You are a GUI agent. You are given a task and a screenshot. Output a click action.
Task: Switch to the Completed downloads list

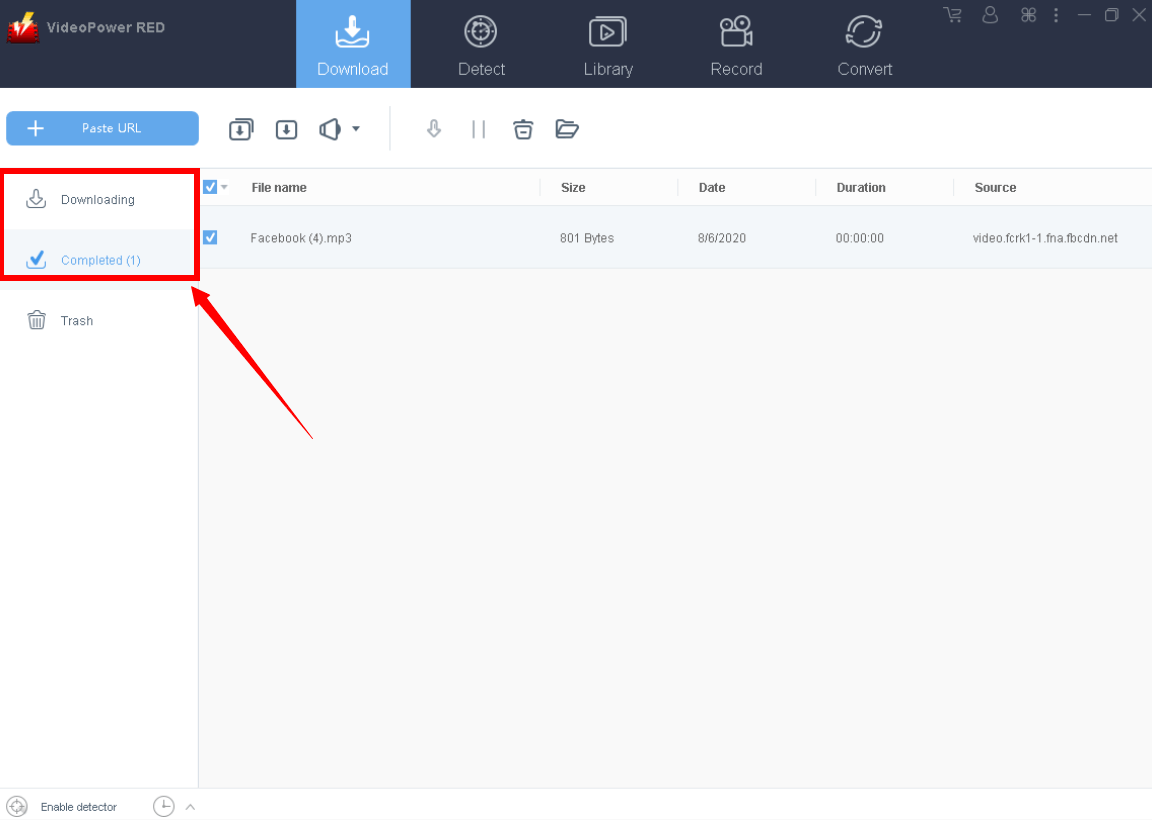click(x=100, y=259)
